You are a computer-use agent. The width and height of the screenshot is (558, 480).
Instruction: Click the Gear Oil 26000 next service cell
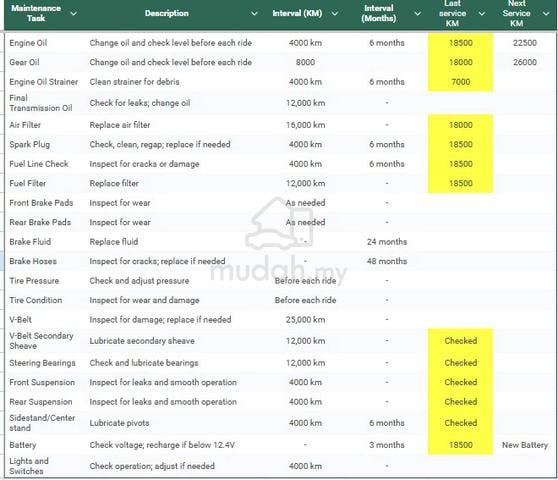coord(525,62)
